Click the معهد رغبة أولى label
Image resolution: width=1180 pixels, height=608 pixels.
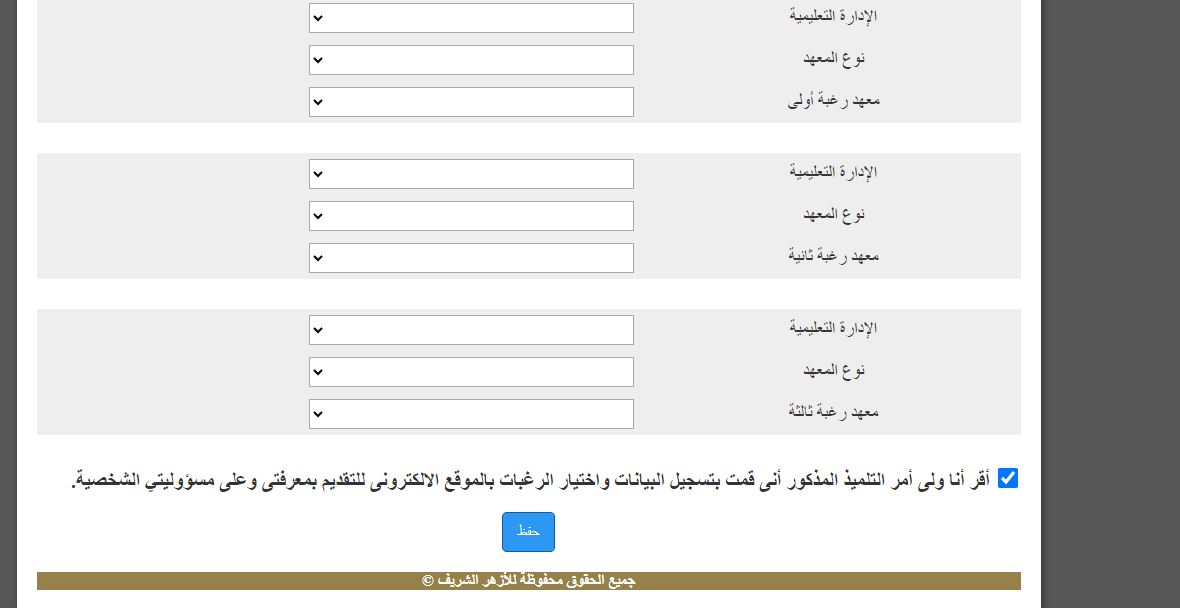pos(834,100)
